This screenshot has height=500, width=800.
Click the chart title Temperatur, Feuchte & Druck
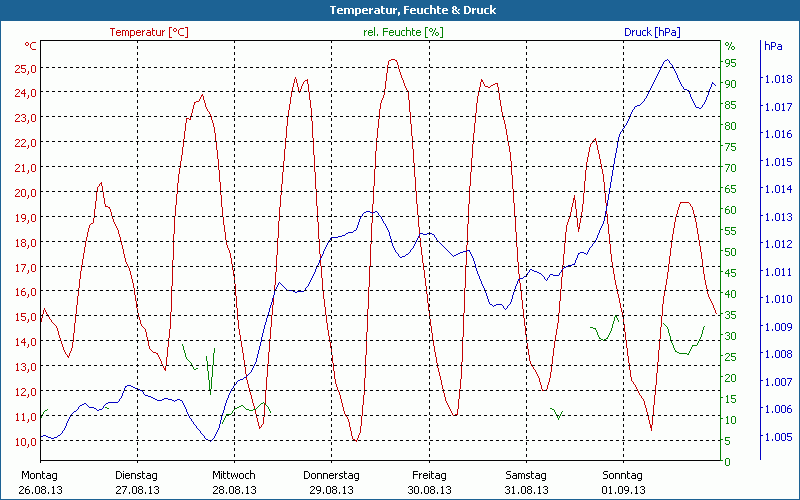tap(413, 10)
